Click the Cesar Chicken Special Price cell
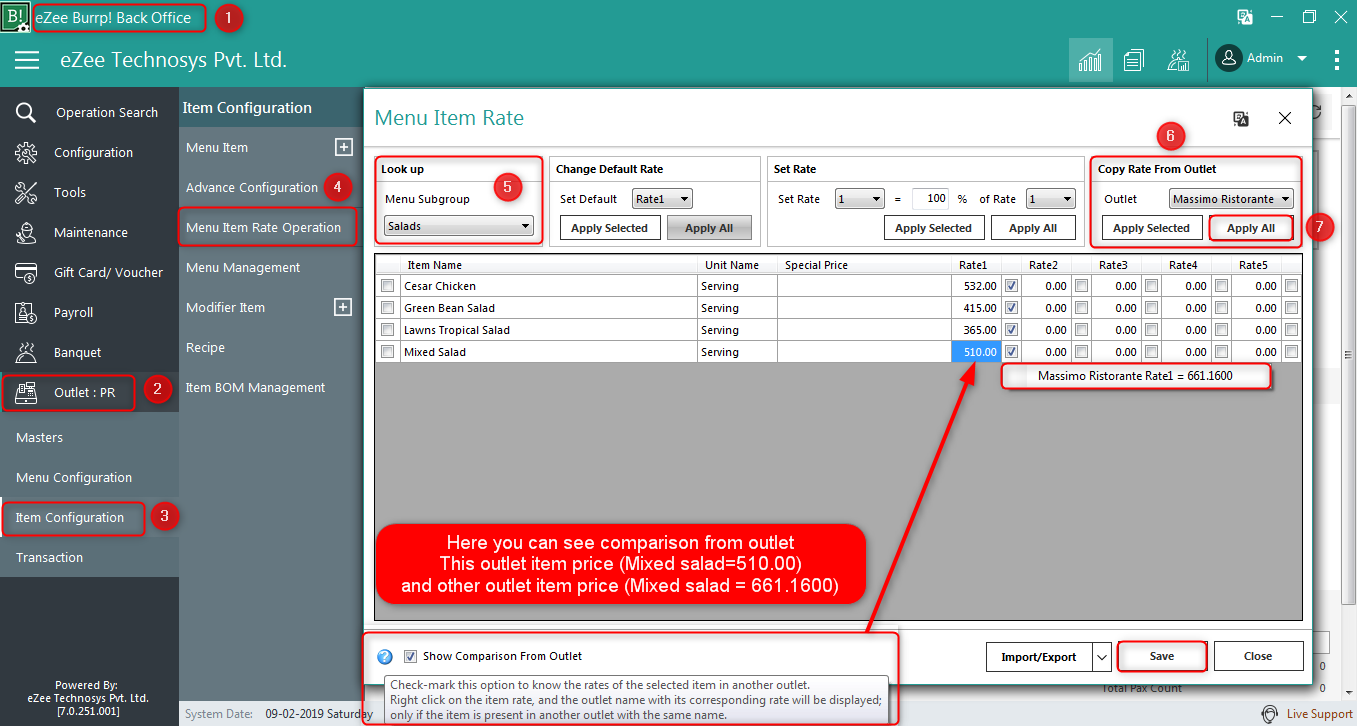Screen dimensions: 1357x726 point(863,286)
